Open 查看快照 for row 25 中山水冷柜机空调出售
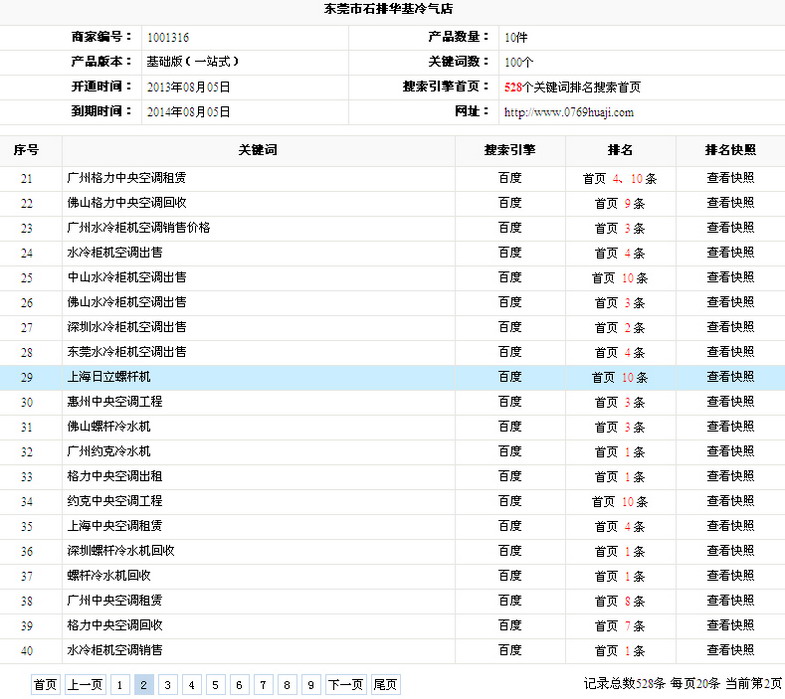Screen dimensions: 785x699 (x=730, y=277)
